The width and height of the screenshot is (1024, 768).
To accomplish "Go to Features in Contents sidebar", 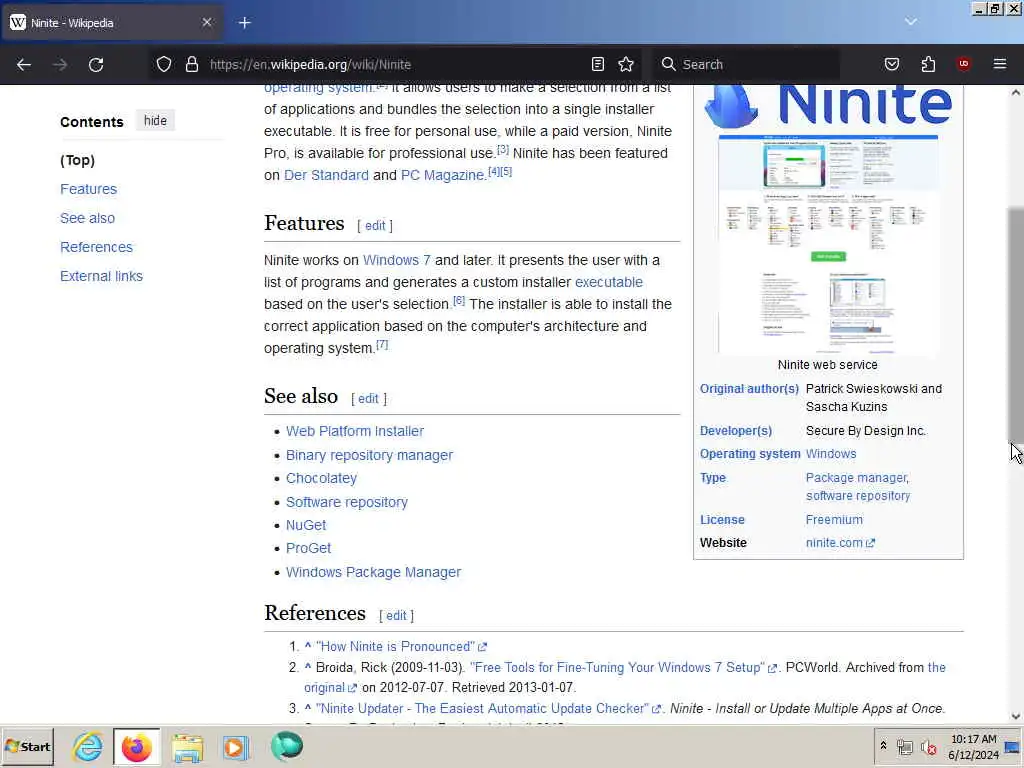I will coord(88,189).
